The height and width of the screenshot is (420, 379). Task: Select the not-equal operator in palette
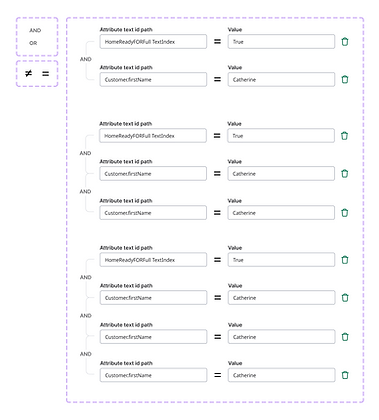point(29,73)
